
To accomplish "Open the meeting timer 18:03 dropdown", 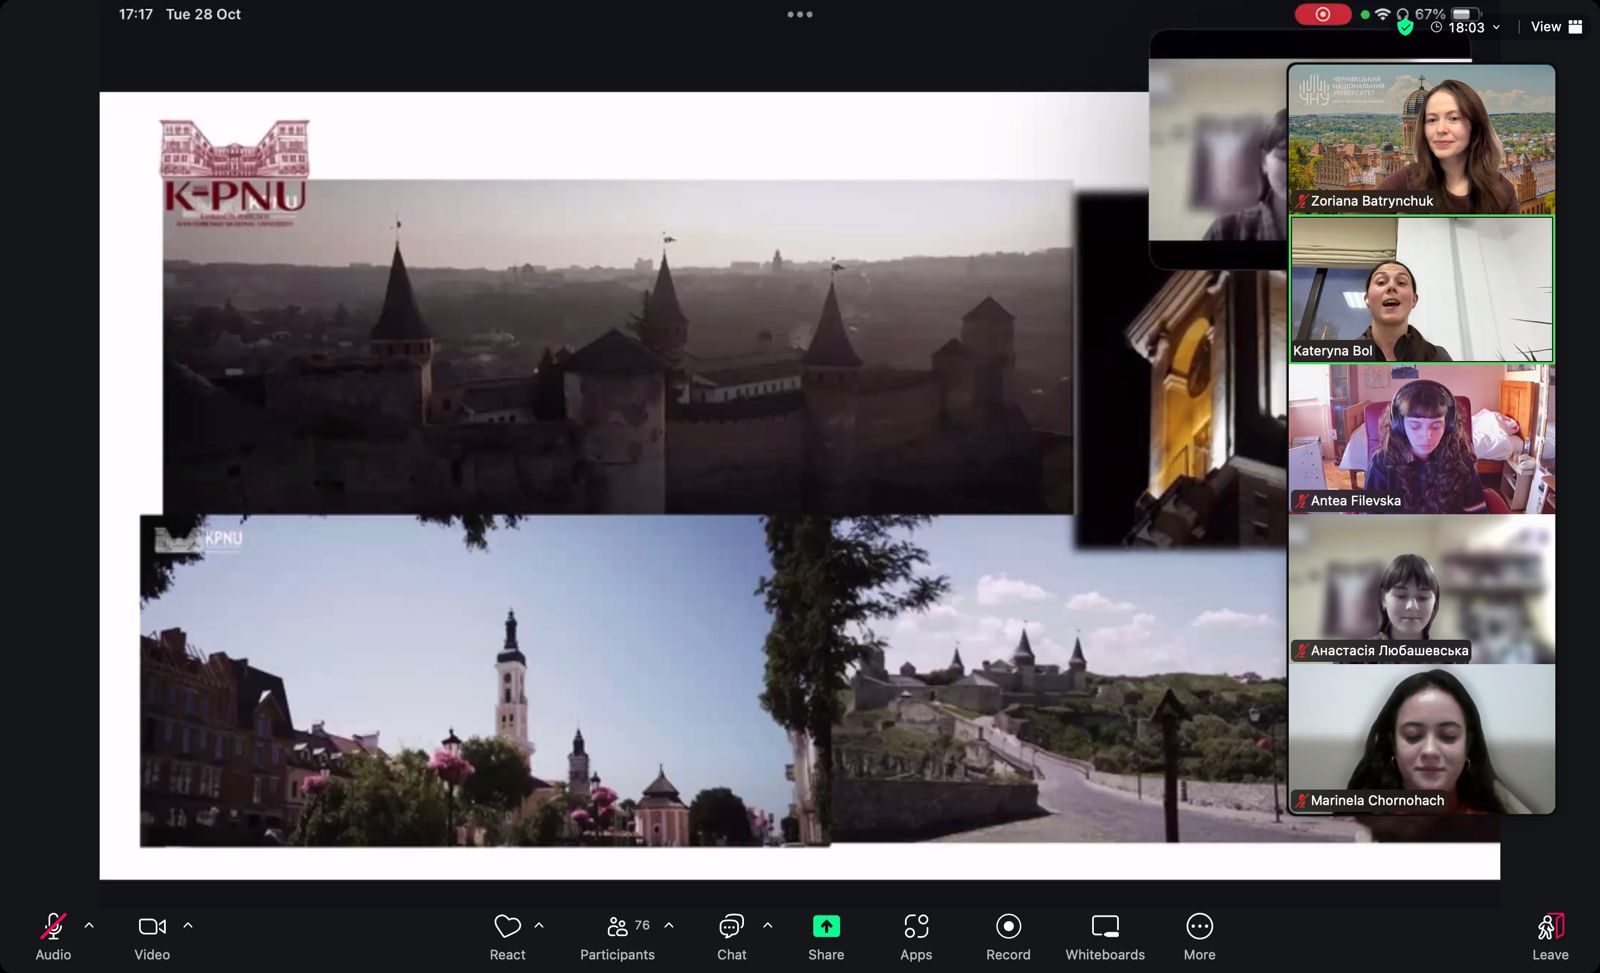I will click(1466, 28).
